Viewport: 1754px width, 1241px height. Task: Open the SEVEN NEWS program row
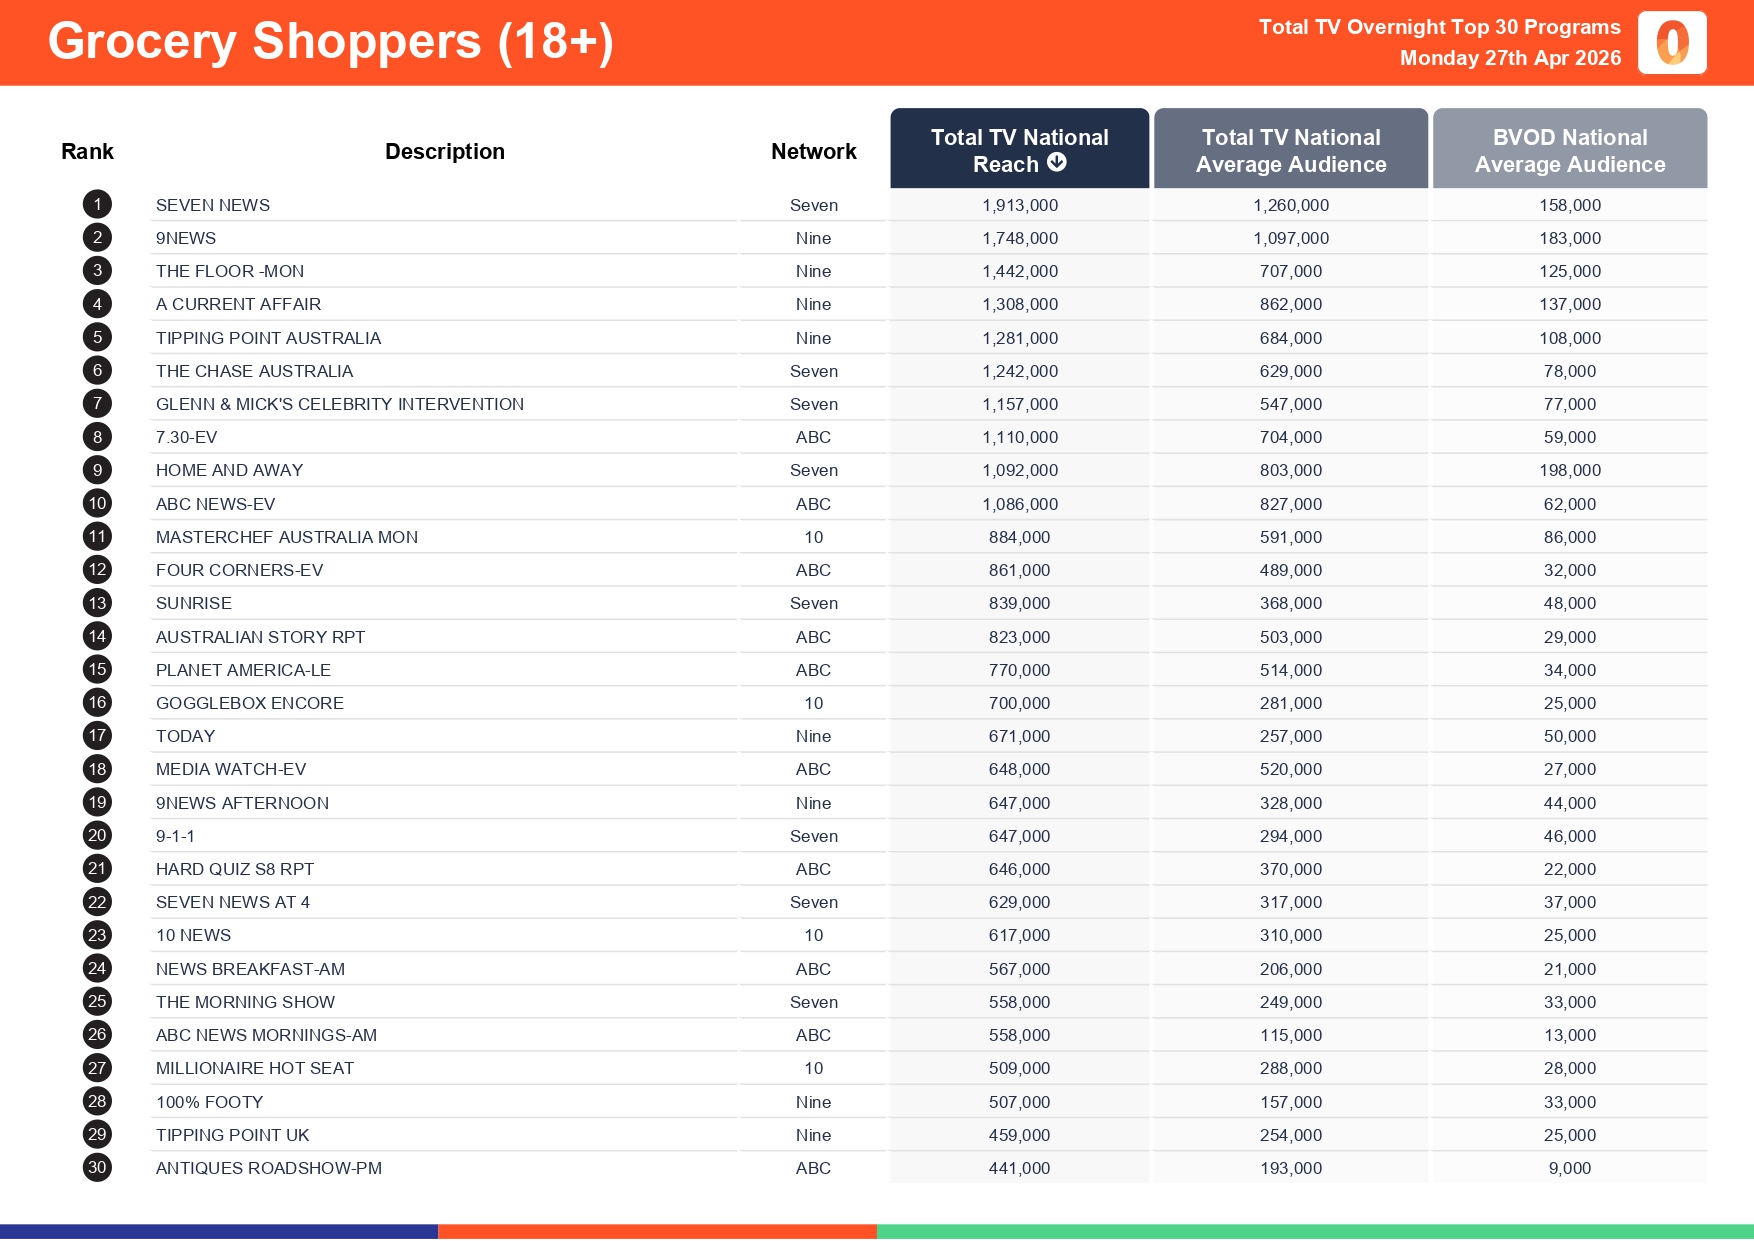(213, 205)
